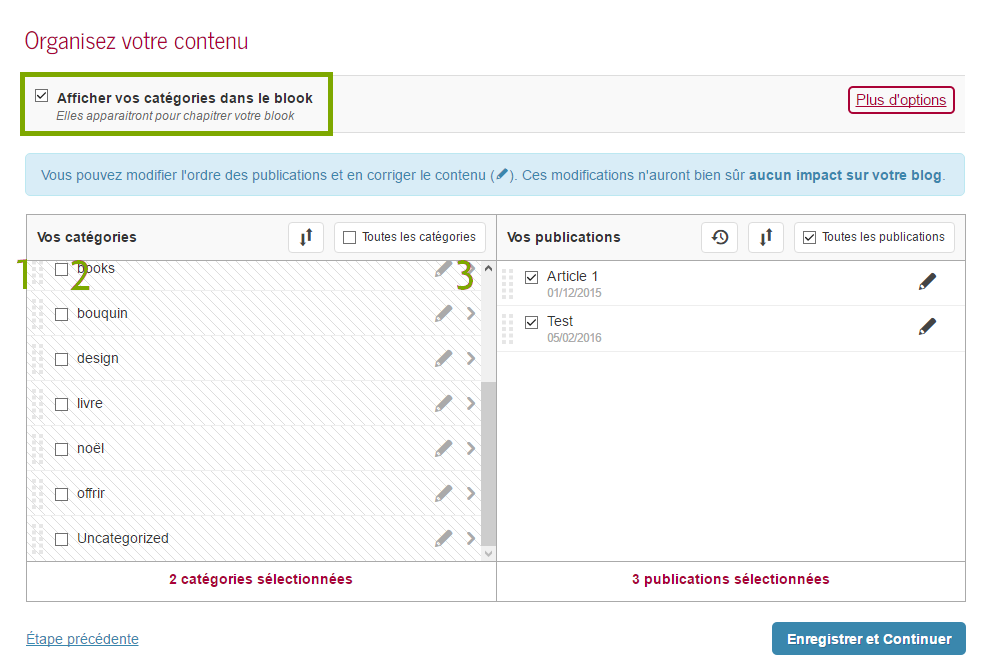Uncheck Afficher vos catégories dans le blook
The width and height of the screenshot is (990, 669).
[42, 97]
